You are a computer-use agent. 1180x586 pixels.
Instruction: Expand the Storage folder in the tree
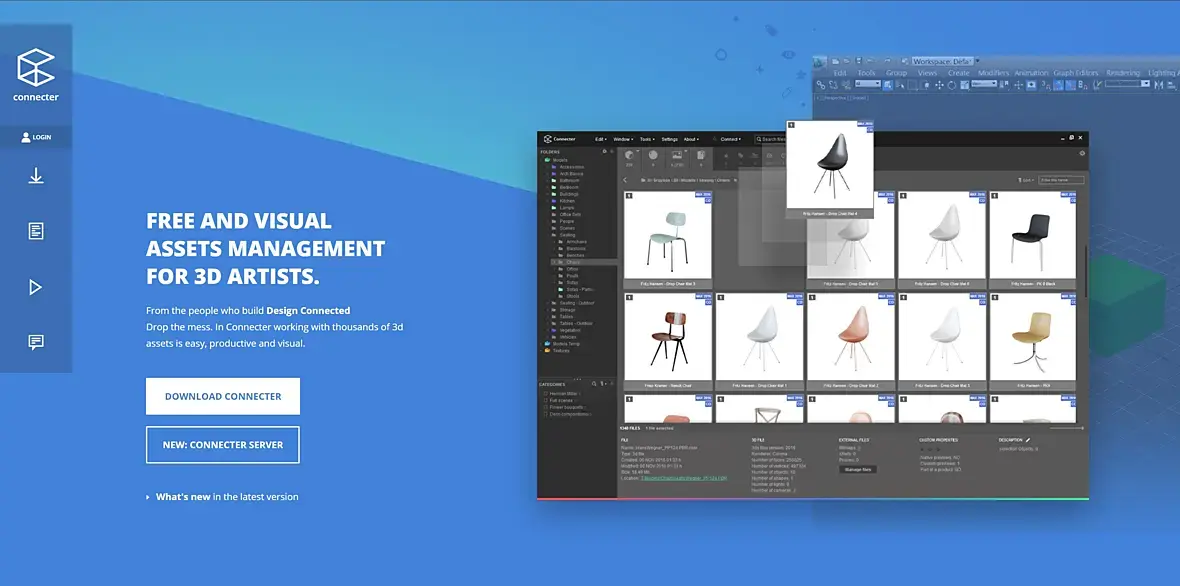[x=547, y=310]
